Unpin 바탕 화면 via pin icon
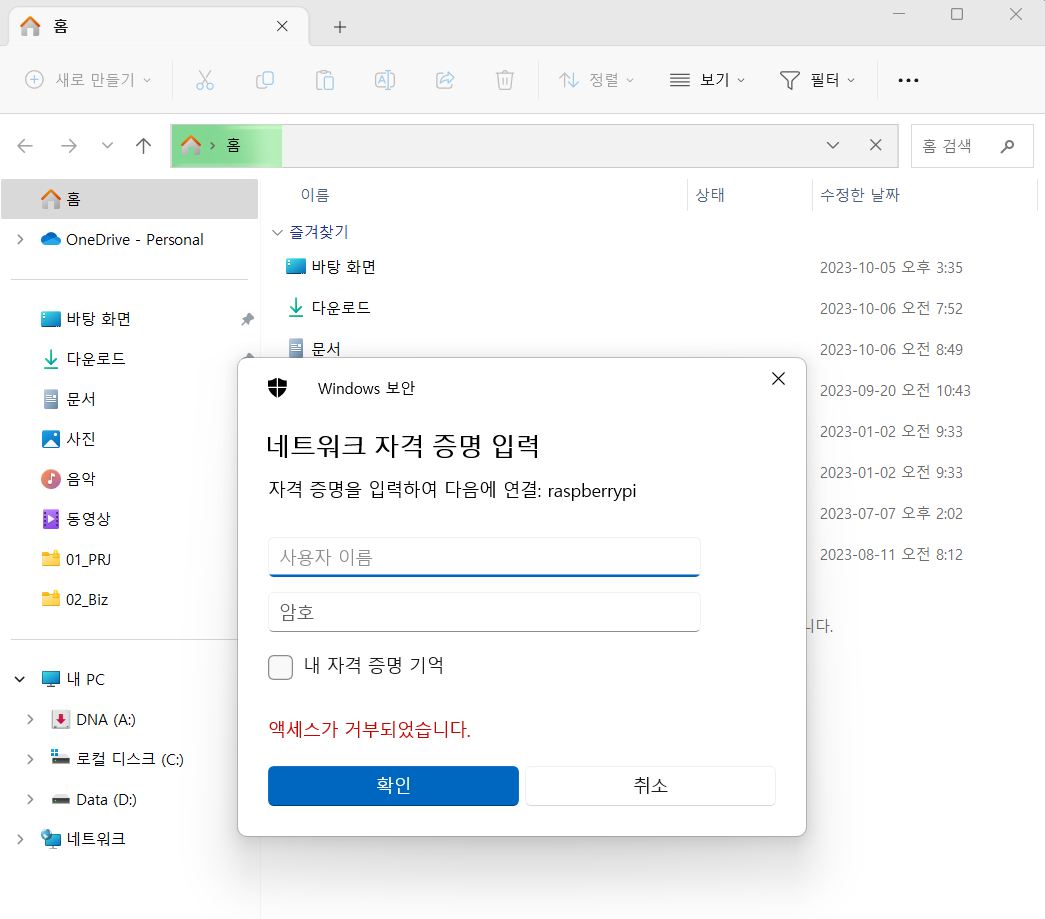 click(247, 319)
